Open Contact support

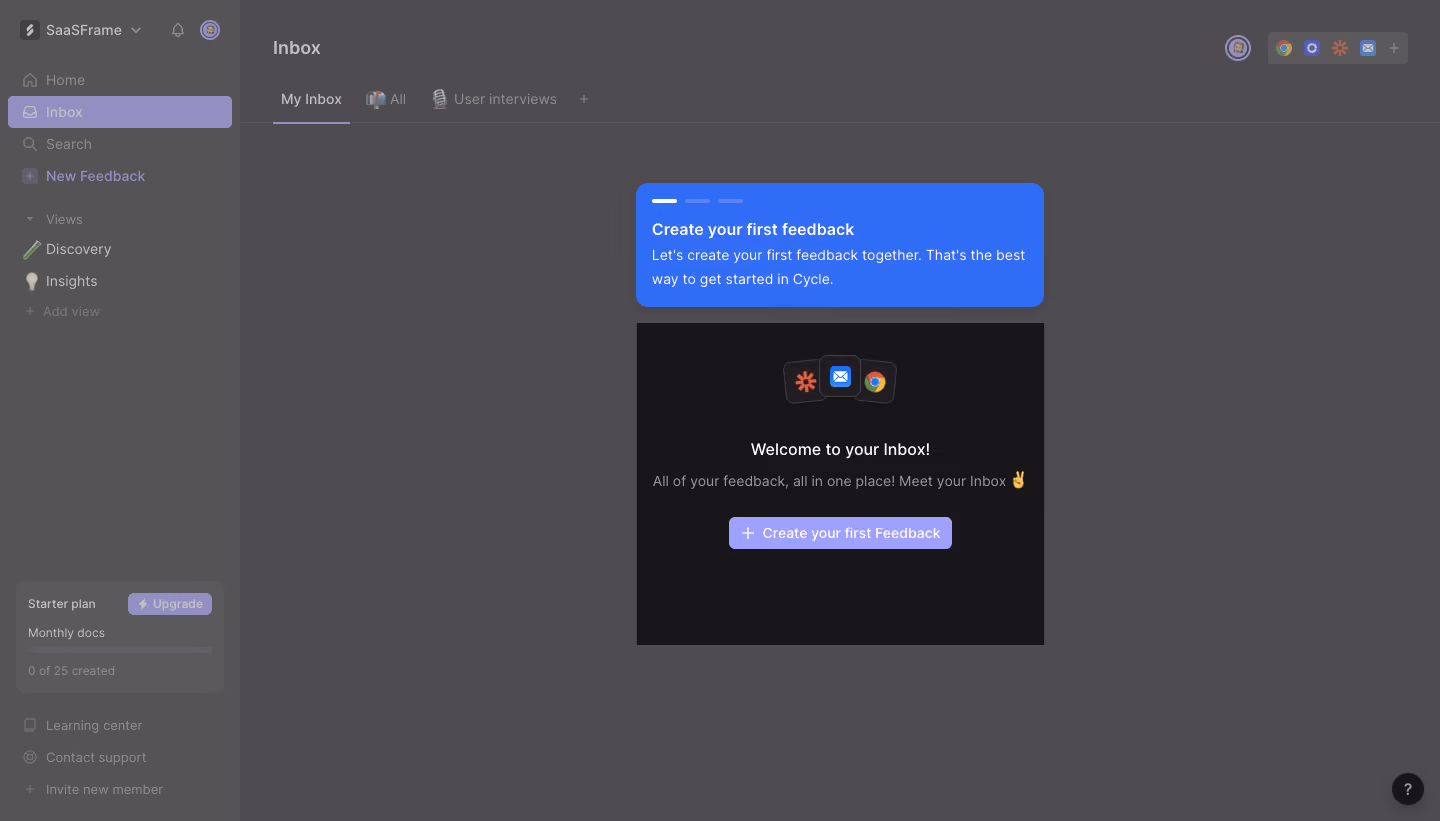pos(85,757)
